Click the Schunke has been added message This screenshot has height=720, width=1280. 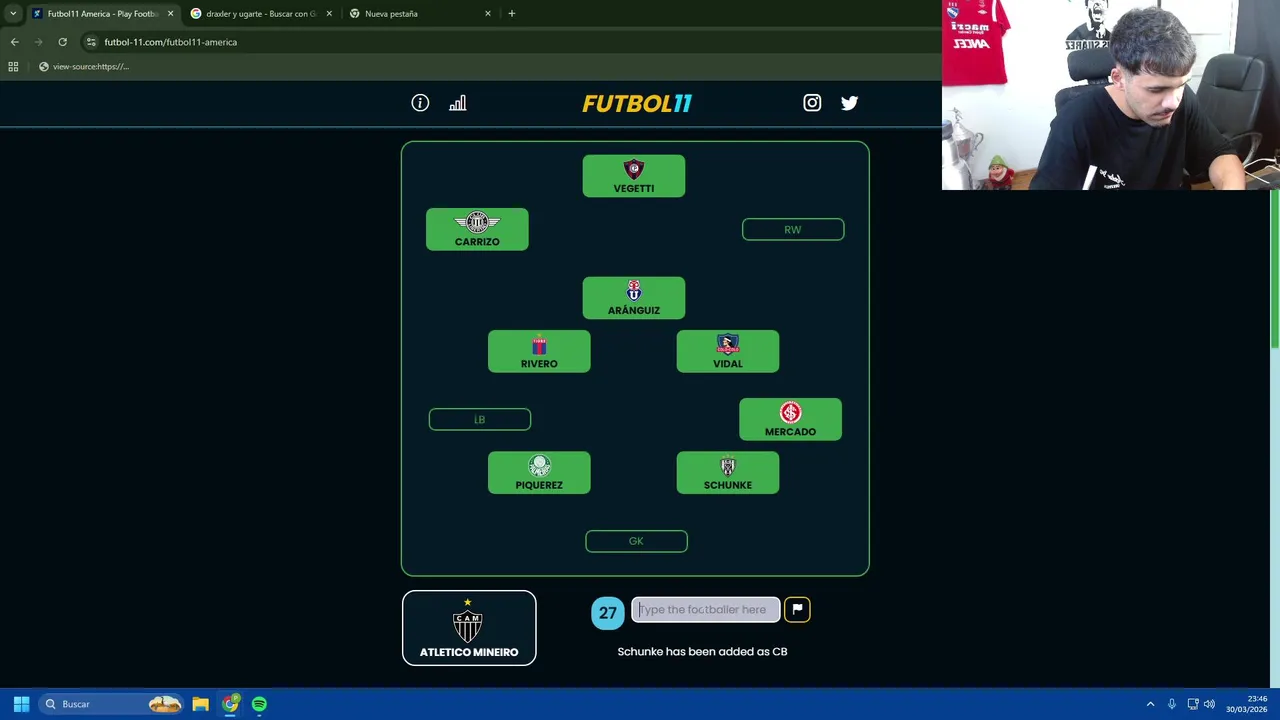tap(702, 652)
